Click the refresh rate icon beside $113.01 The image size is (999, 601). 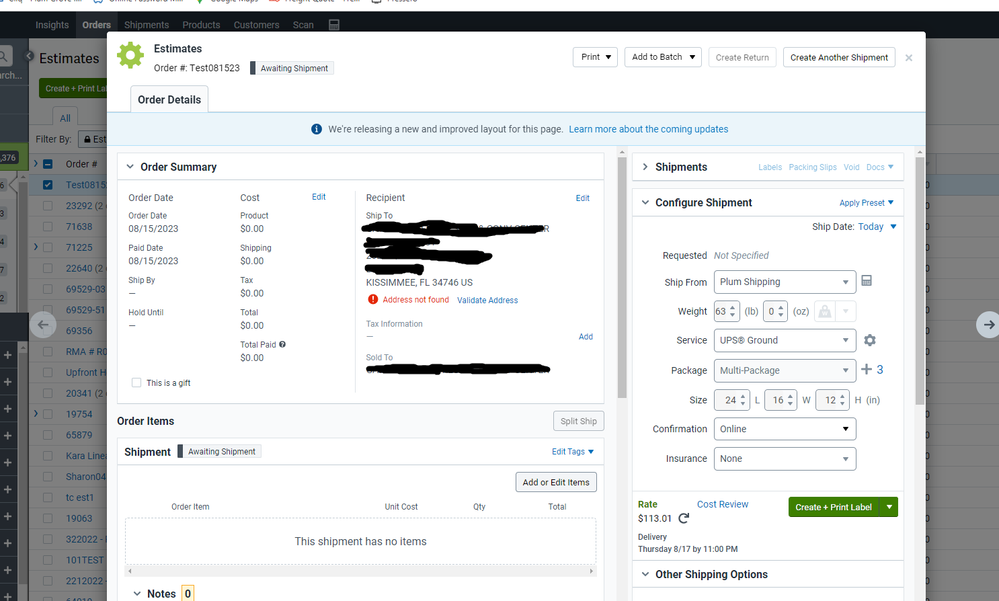(x=683, y=518)
